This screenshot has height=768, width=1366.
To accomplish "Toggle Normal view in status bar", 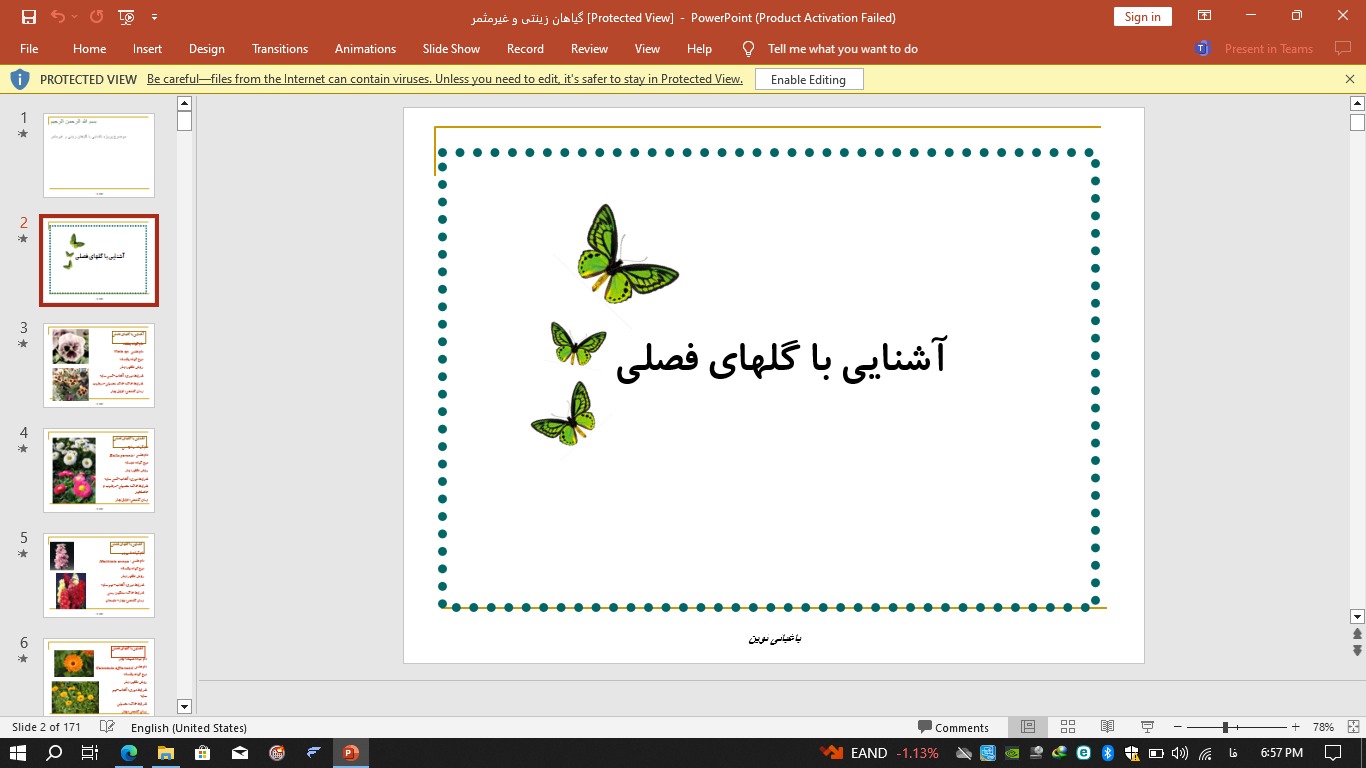I will tap(1027, 727).
